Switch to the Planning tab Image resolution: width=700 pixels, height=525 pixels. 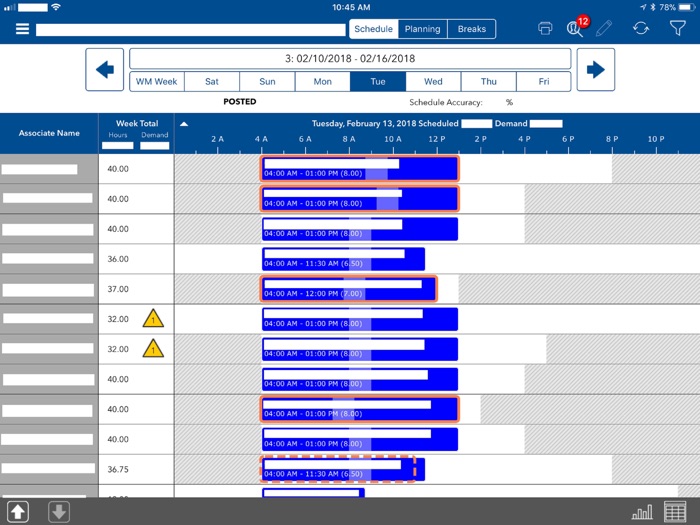pyautogui.click(x=422, y=29)
